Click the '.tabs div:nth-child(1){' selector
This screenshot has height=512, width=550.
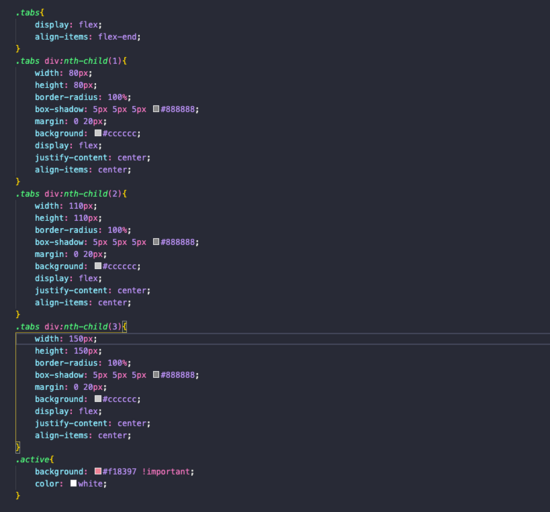[71, 61]
